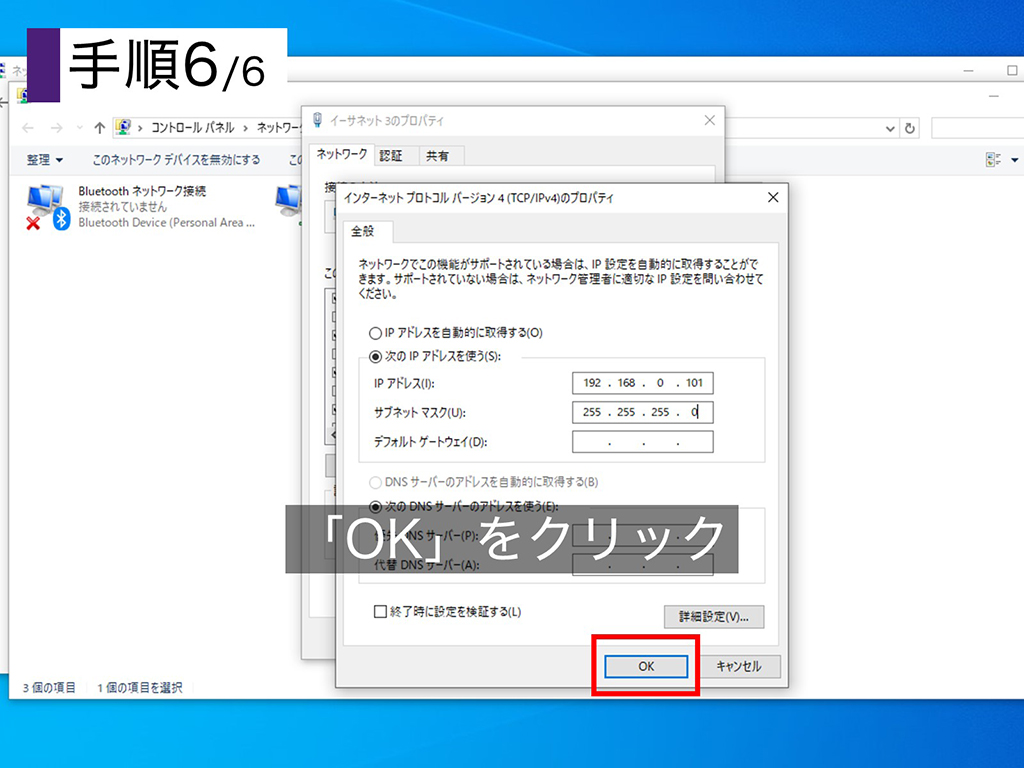This screenshot has height=768, width=1024.
Task: Click the back navigation arrow in Explorer
Action: click(27, 127)
